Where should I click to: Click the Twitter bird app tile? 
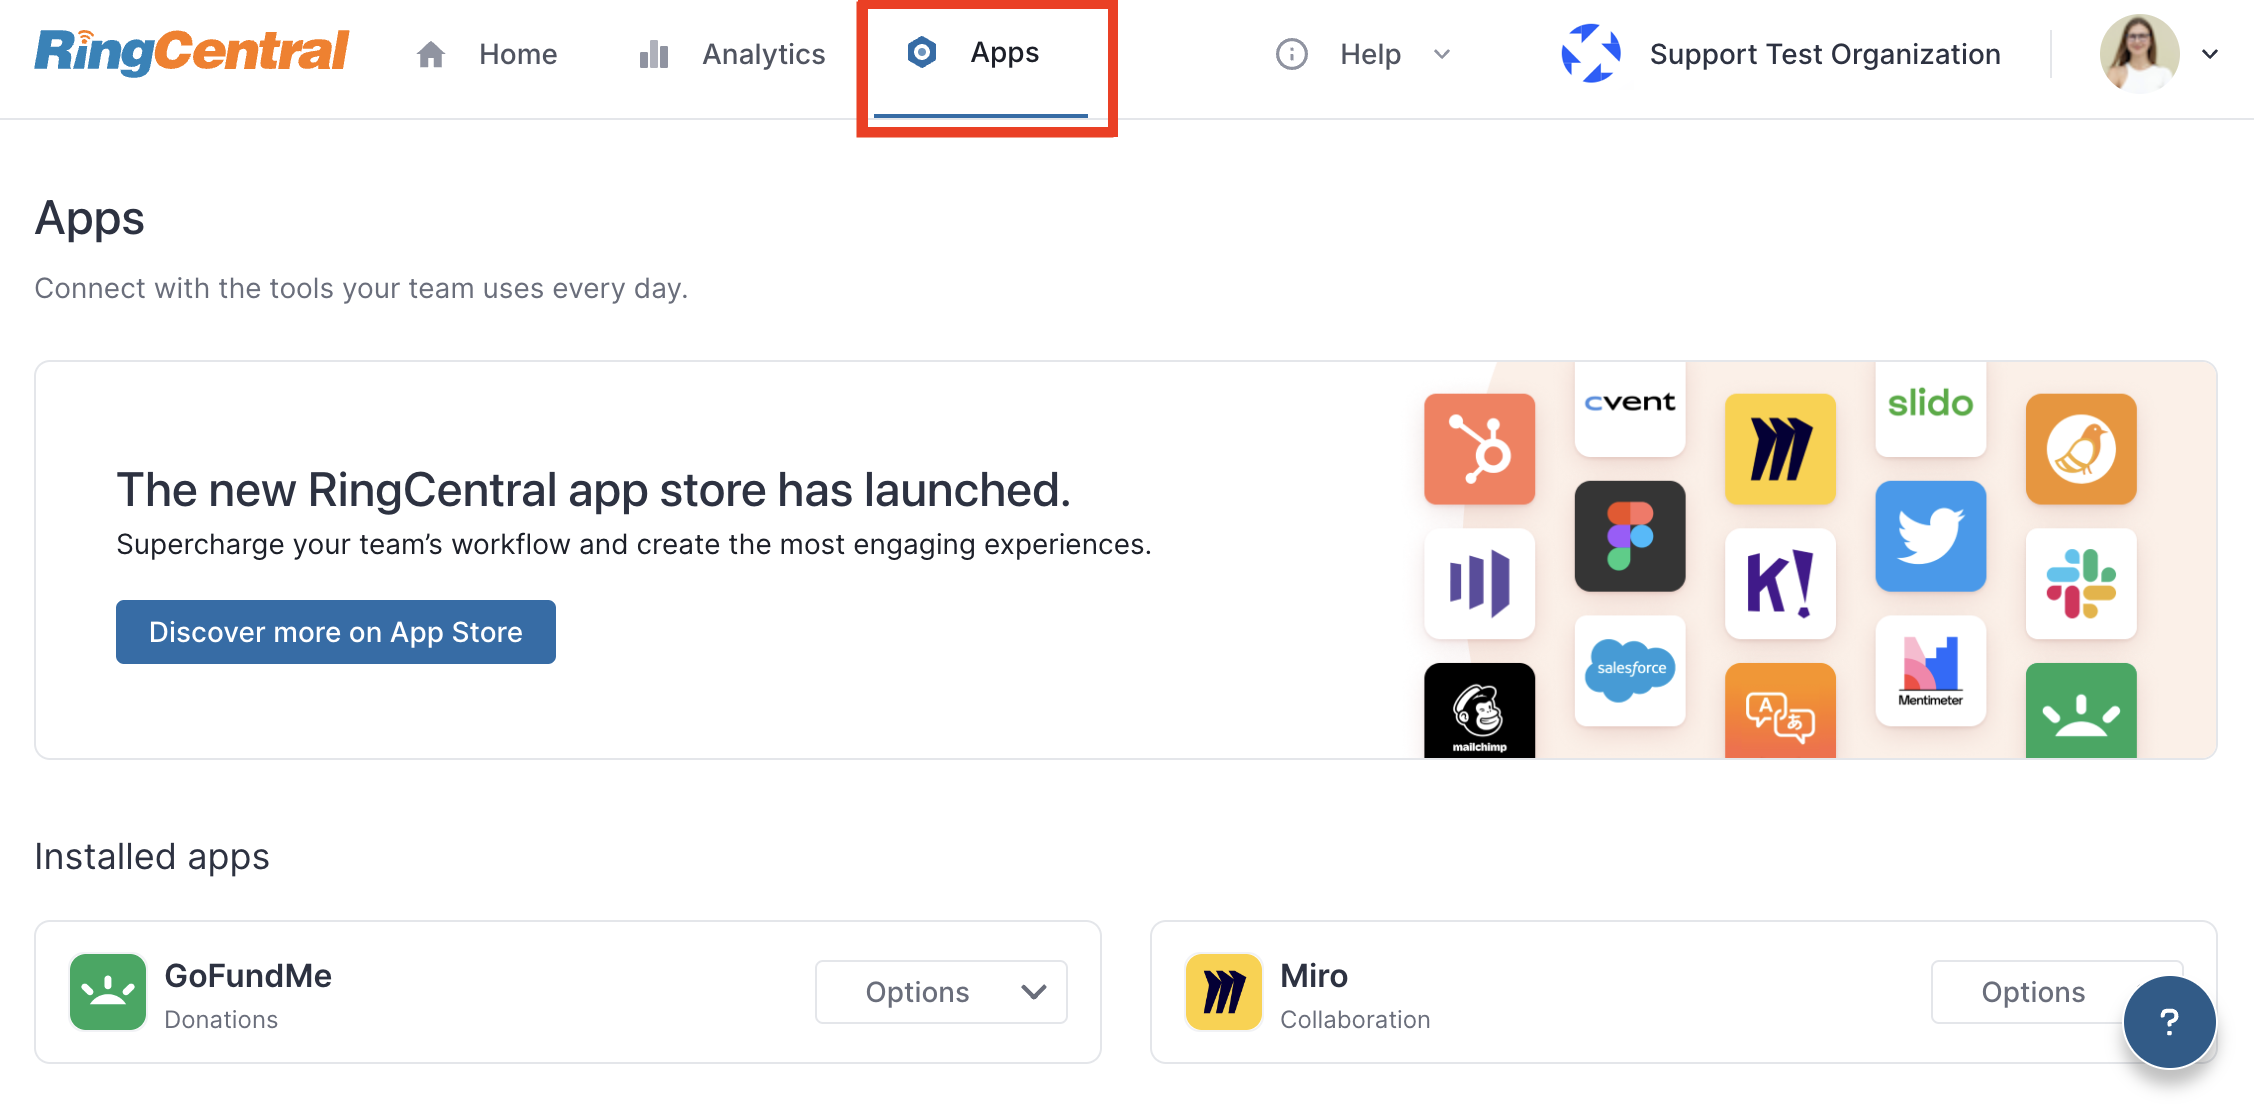[x=1930, y=536]
